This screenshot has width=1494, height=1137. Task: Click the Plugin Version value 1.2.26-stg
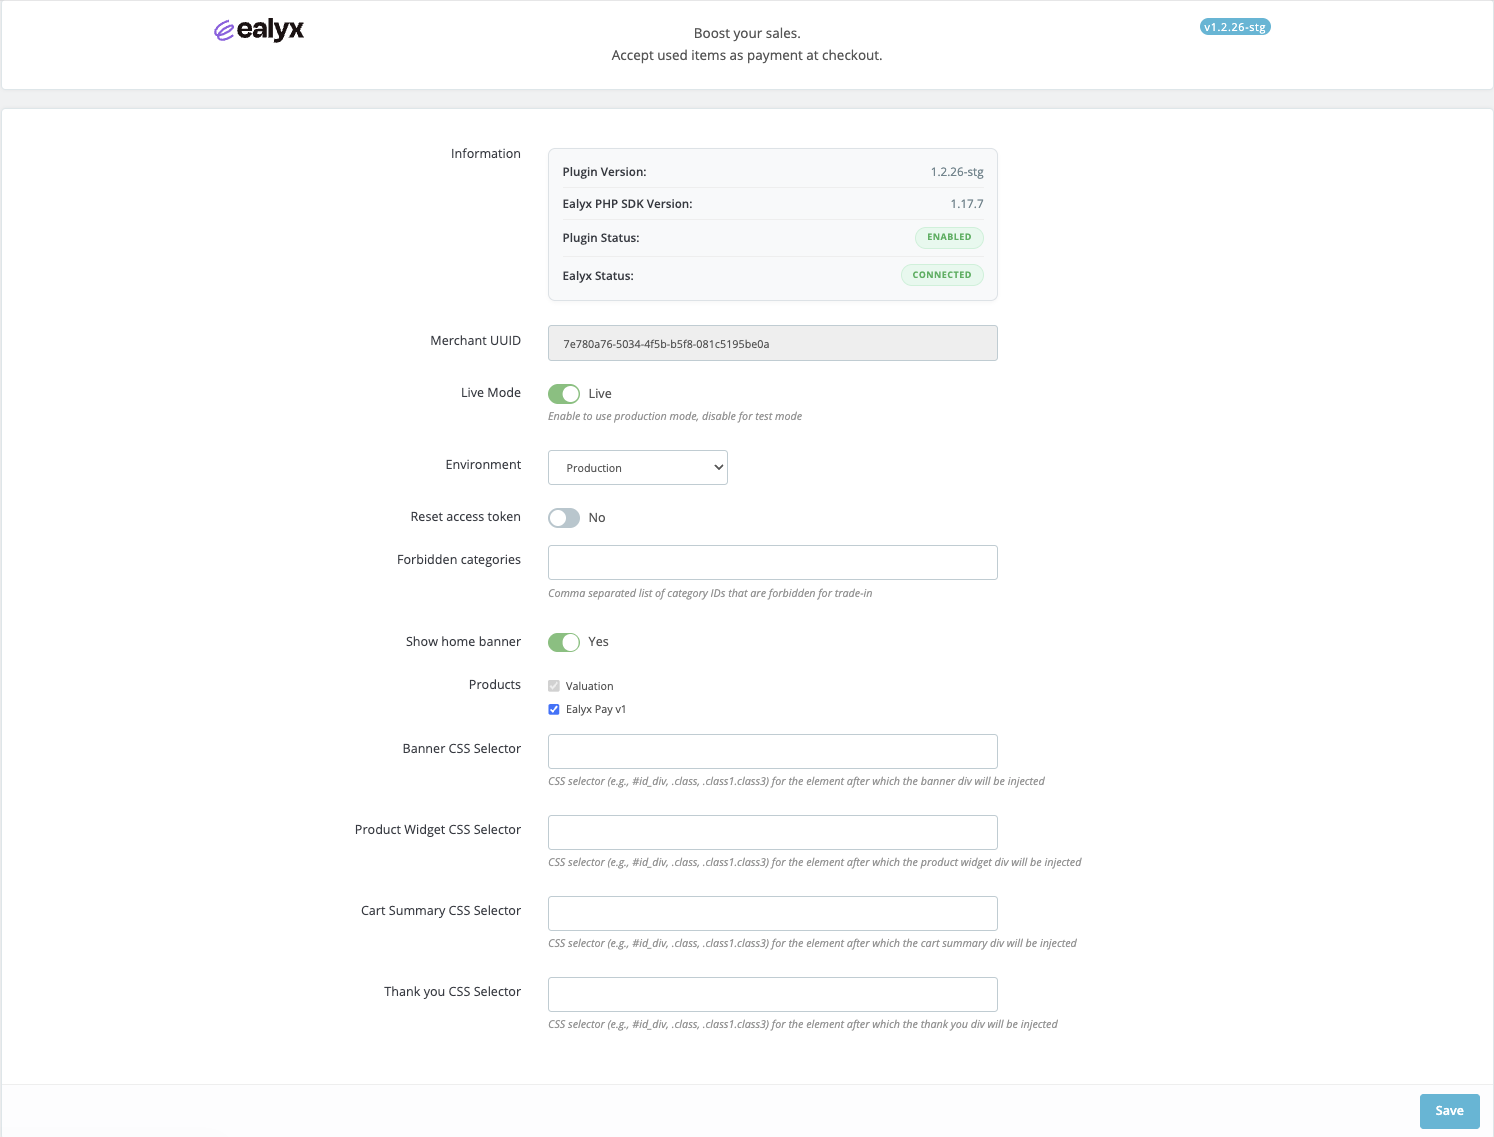click(x=956, y=172)
